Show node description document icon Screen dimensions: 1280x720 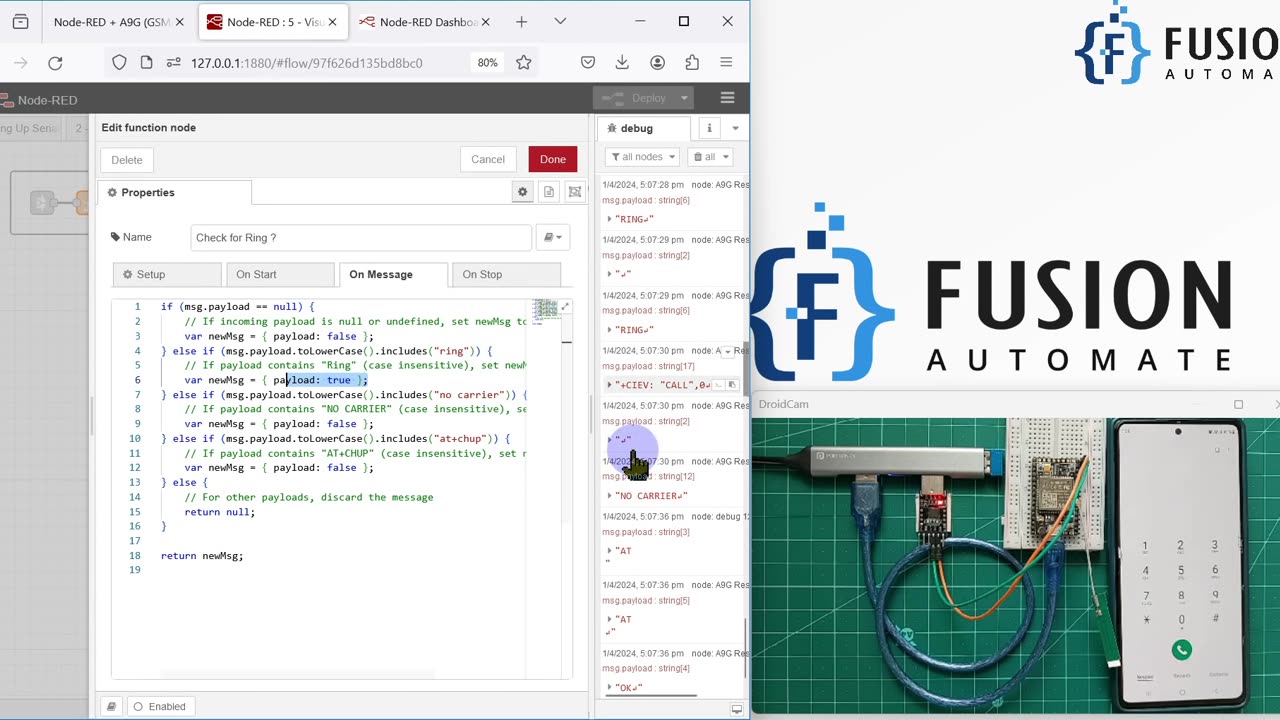pos(548,192)
